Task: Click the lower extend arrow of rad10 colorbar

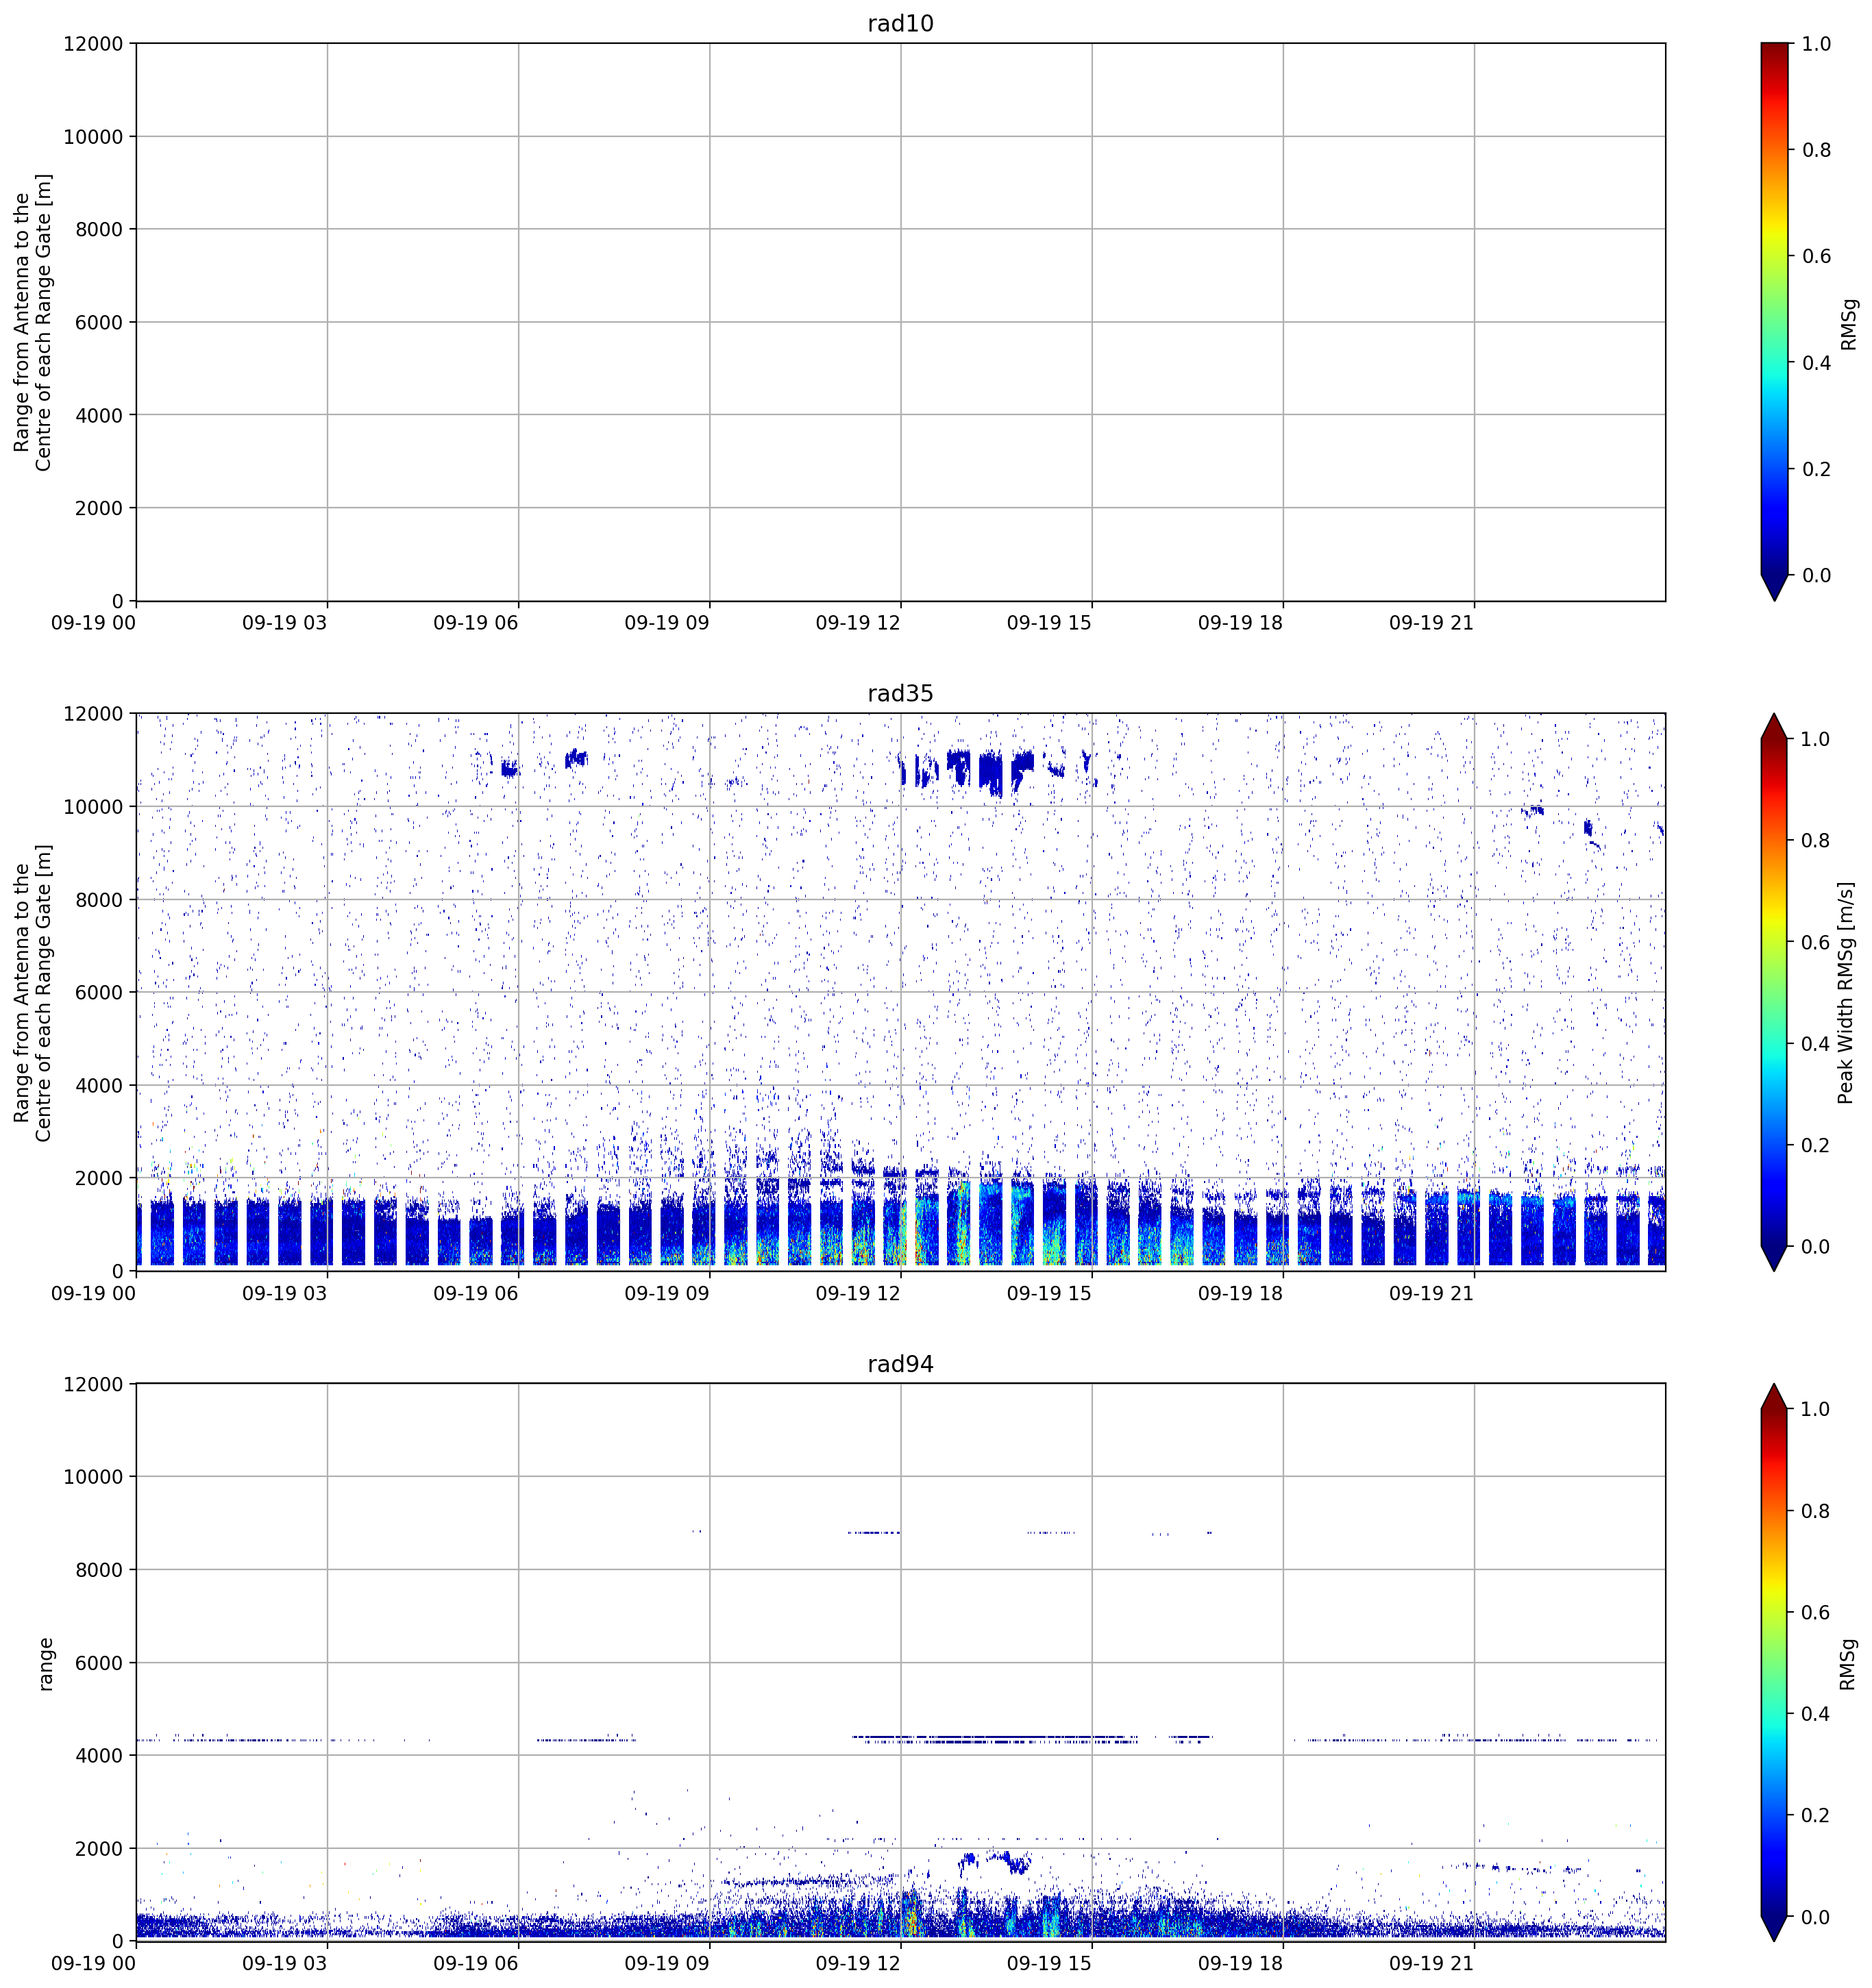Action: tap(1773, 588)
